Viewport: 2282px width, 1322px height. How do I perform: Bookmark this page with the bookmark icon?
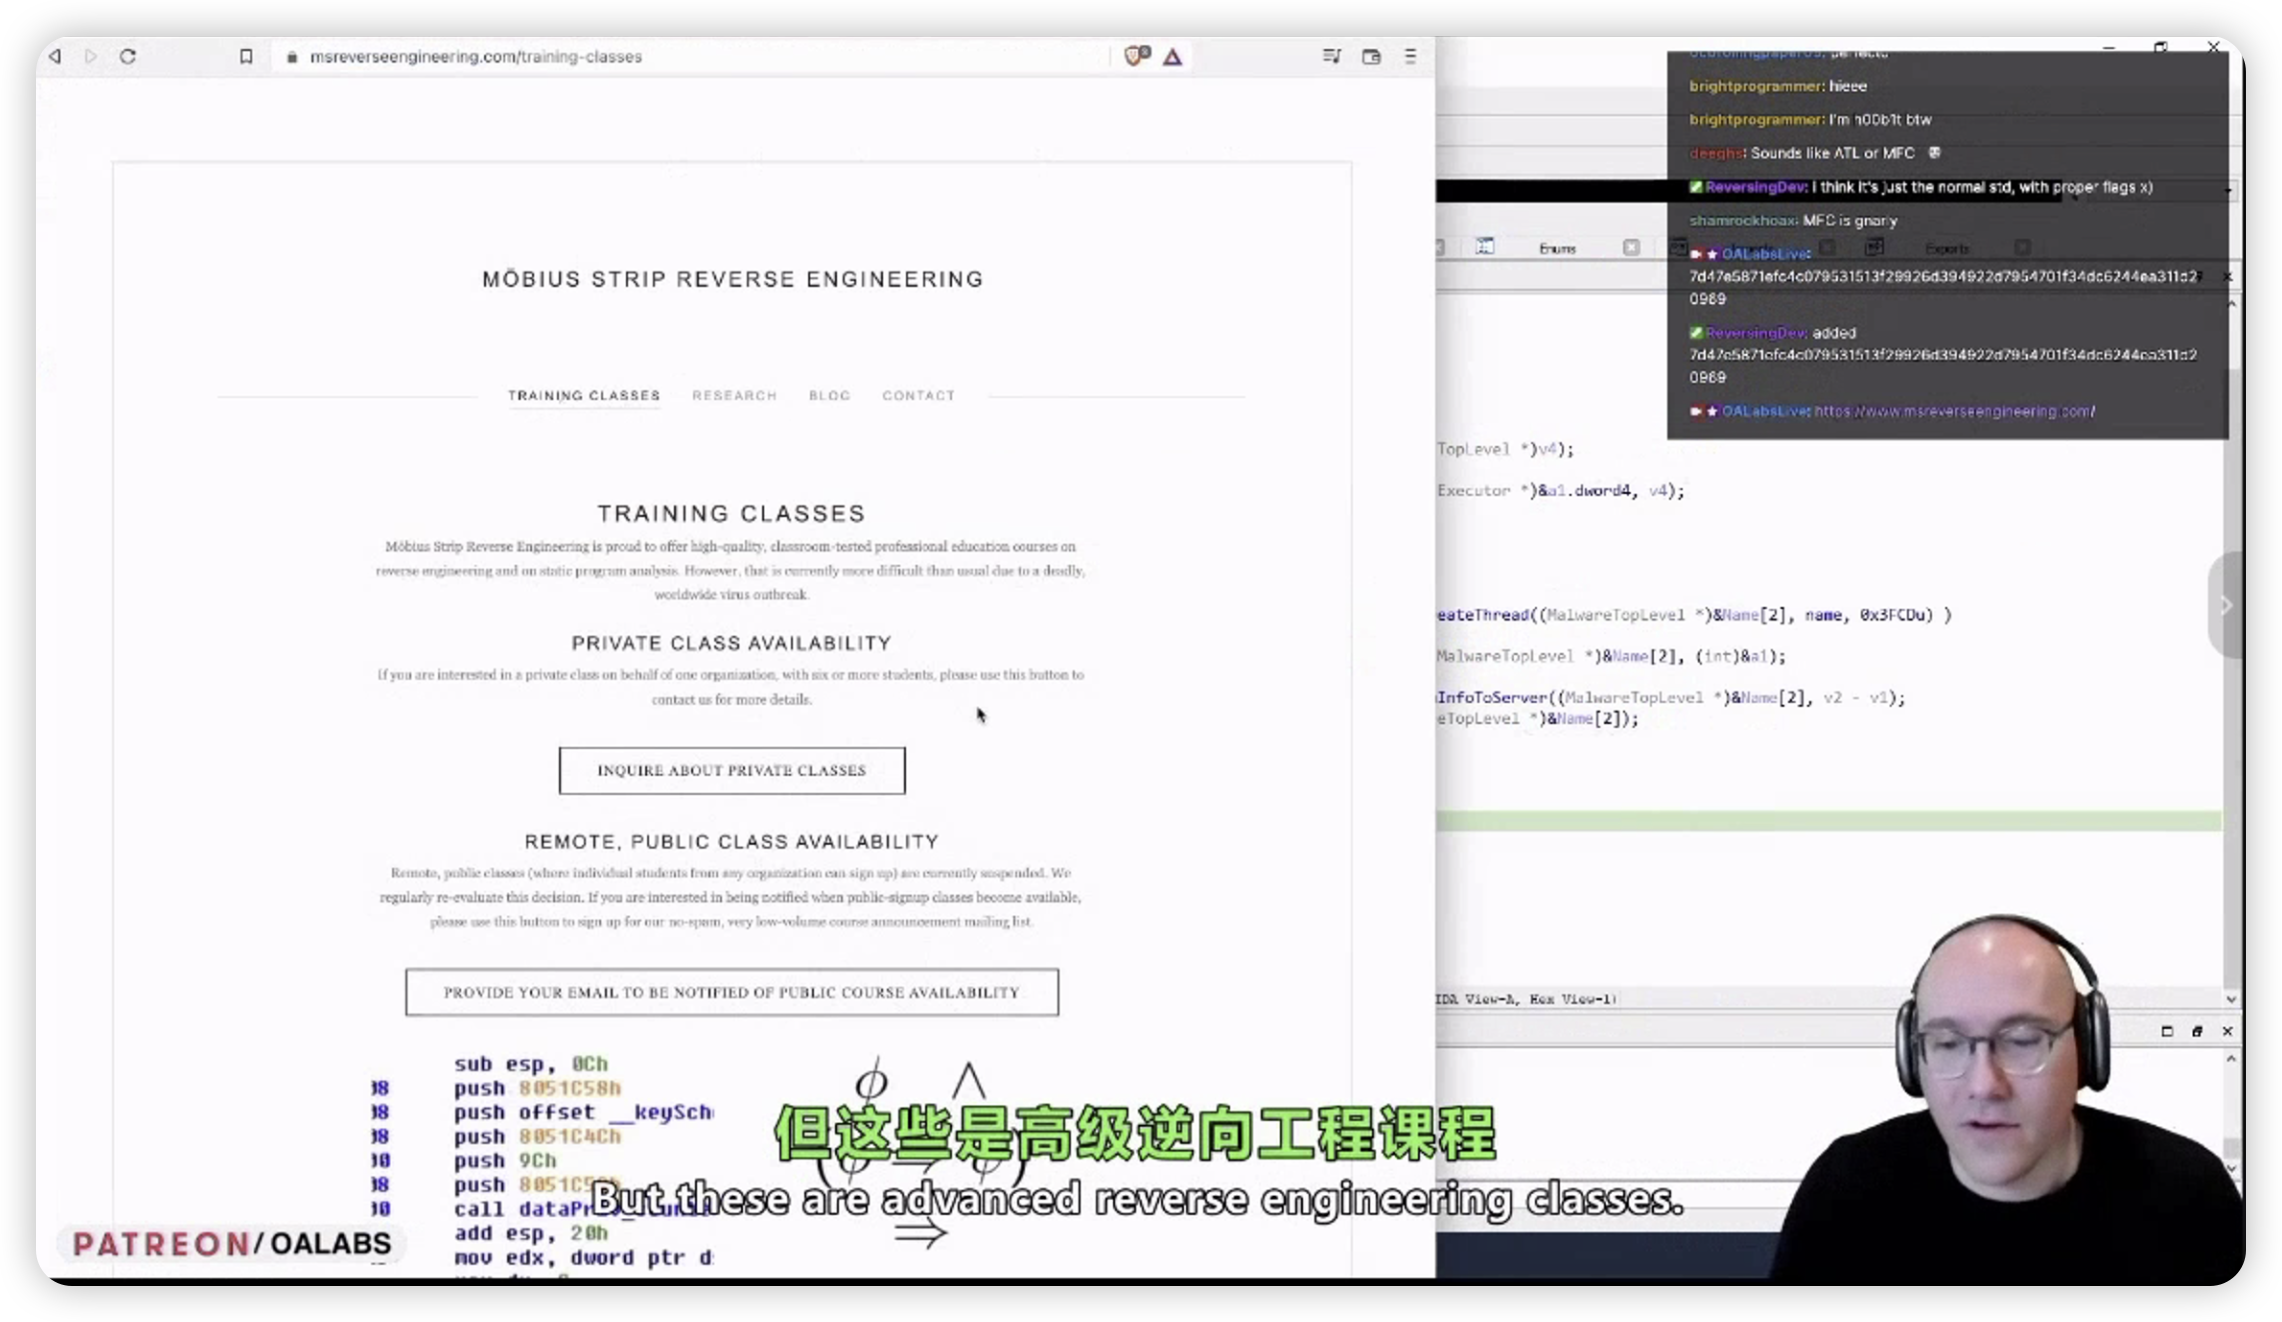[x=246, y=56]
